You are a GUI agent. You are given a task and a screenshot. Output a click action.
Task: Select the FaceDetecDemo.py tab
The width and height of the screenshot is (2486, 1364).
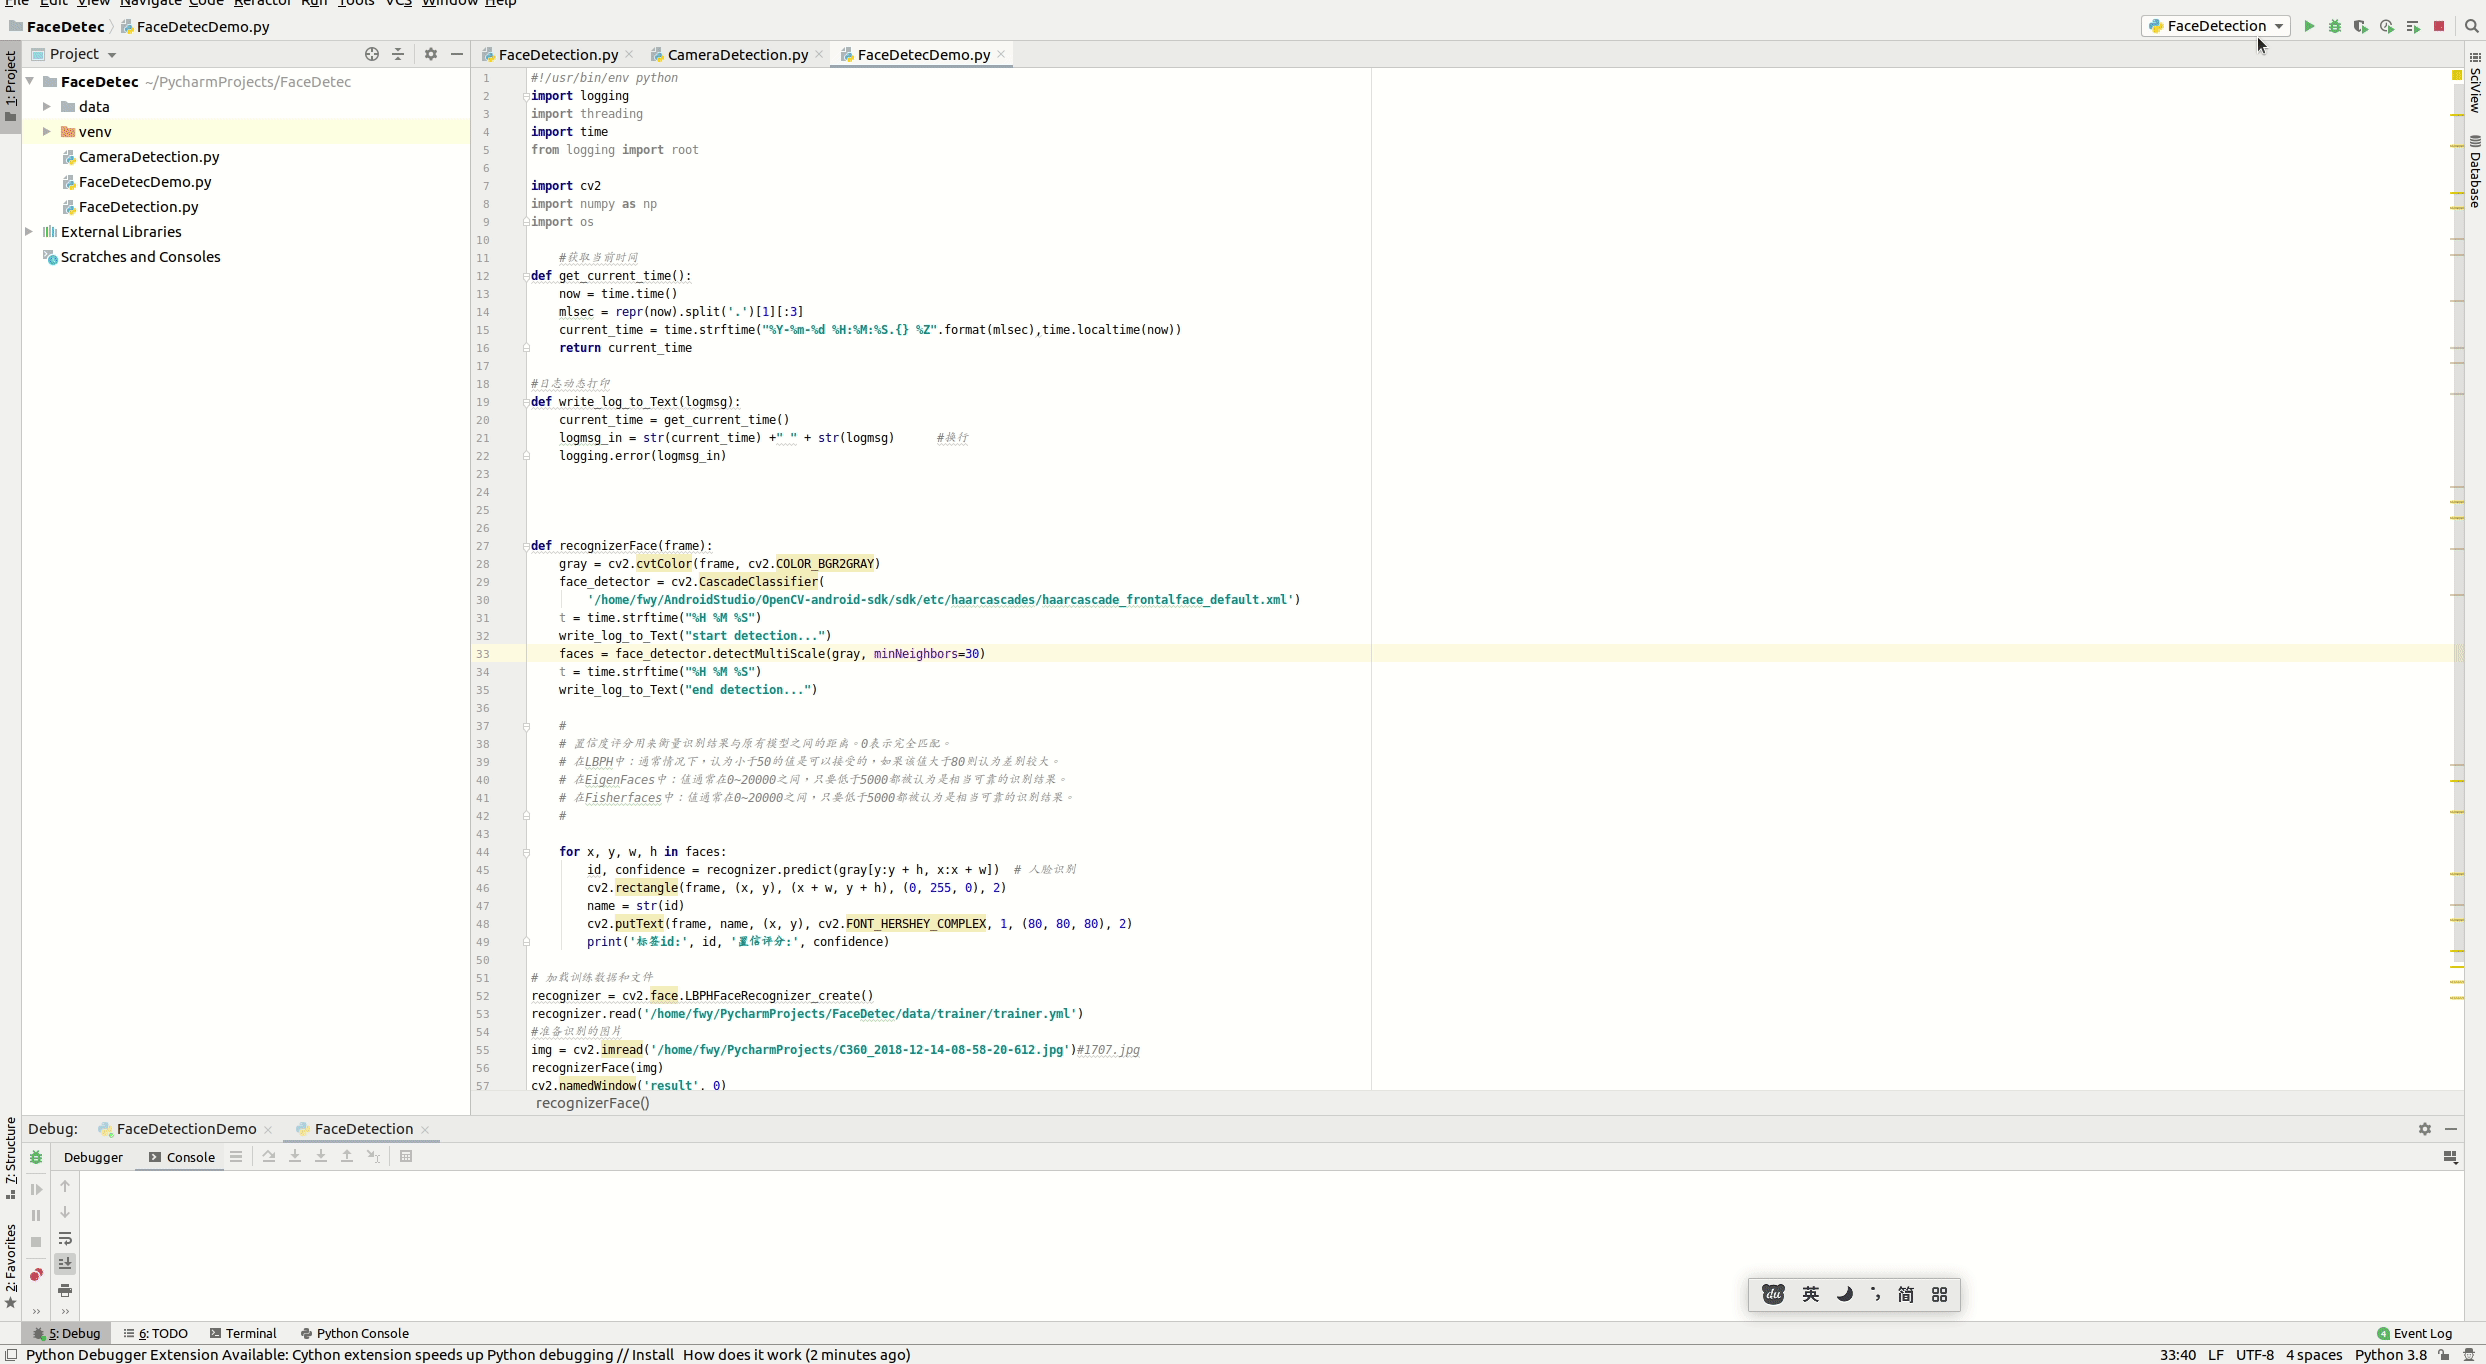point(922,54)
